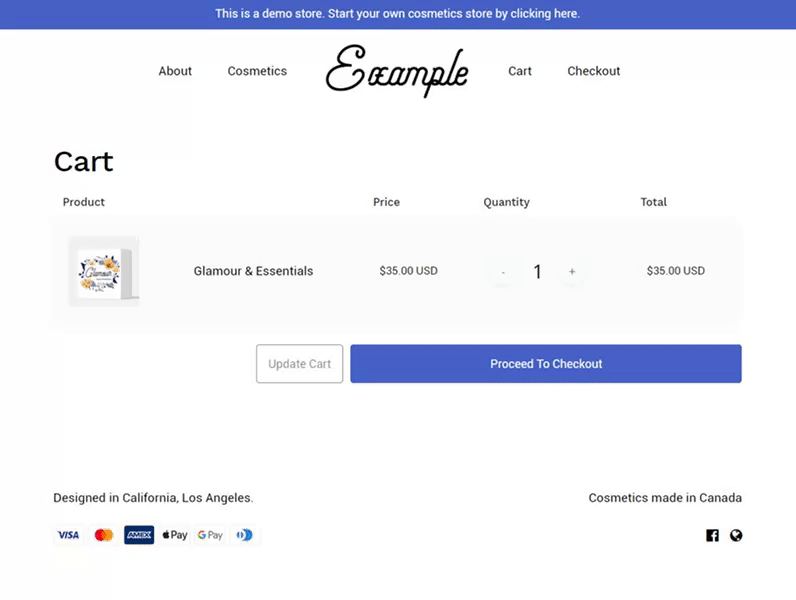Click the Visa payment icon
The height and width of the screenshot is (600, 796).
pos(69,535)
